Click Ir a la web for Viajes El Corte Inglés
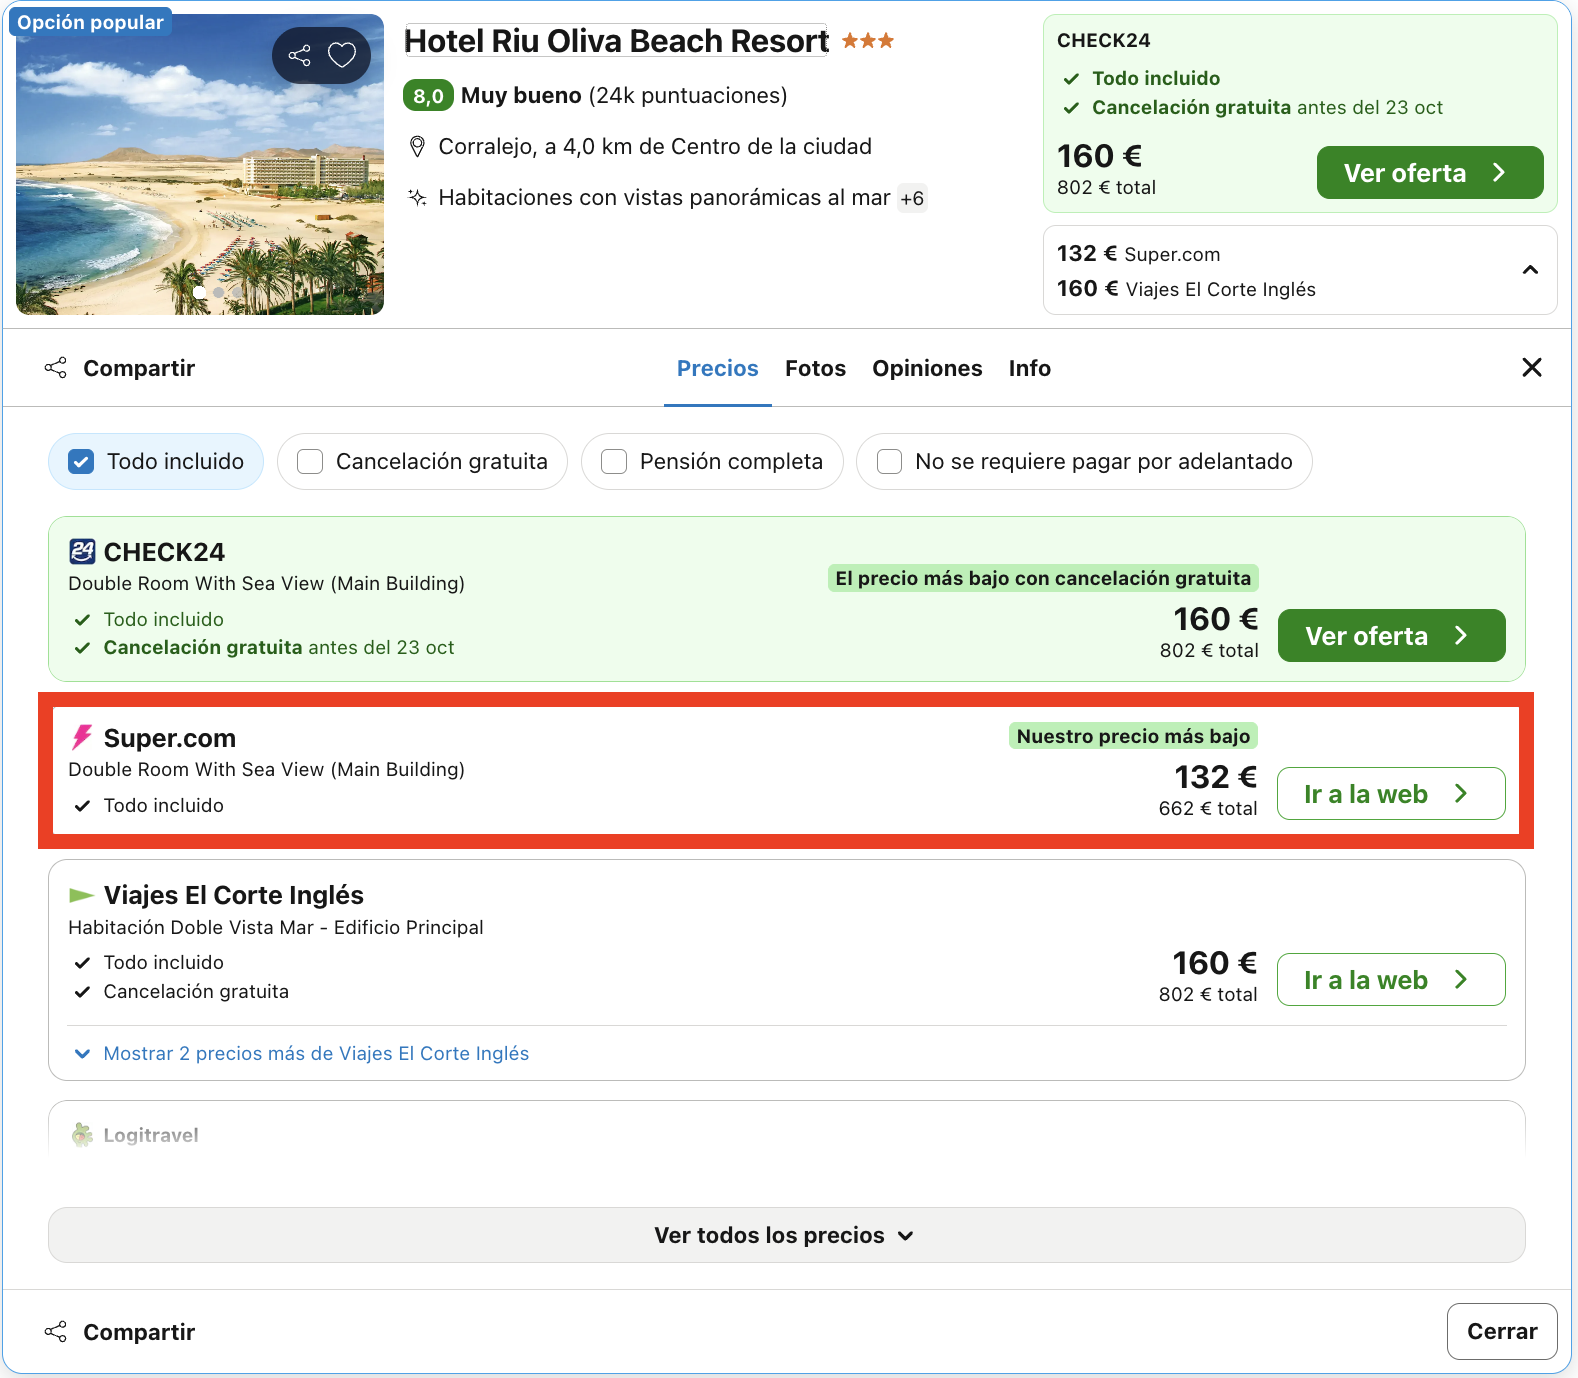The width and height of the screenshot is (1578, 1378). tap(1391, 980)
